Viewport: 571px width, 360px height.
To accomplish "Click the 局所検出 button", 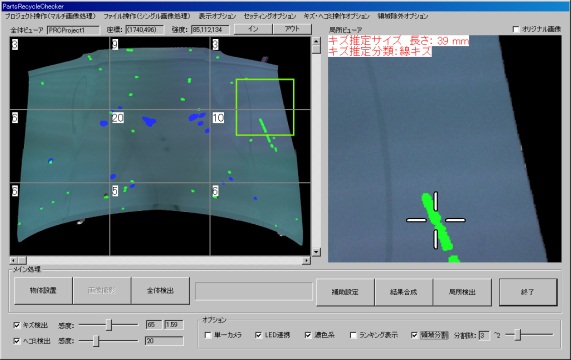I will tap(462, 292).
